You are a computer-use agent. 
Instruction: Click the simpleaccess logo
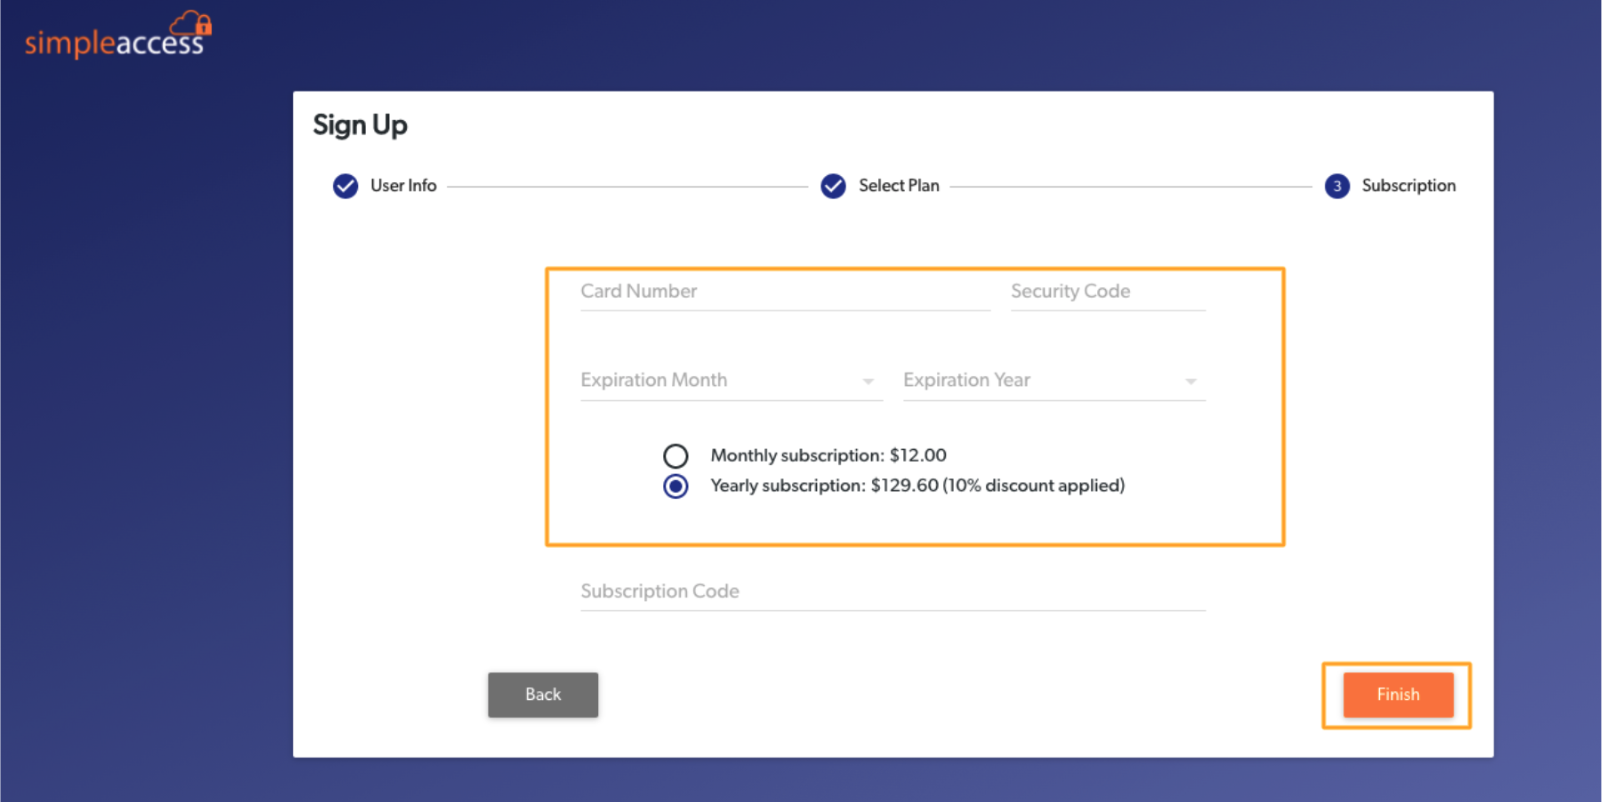pos(118,36)
